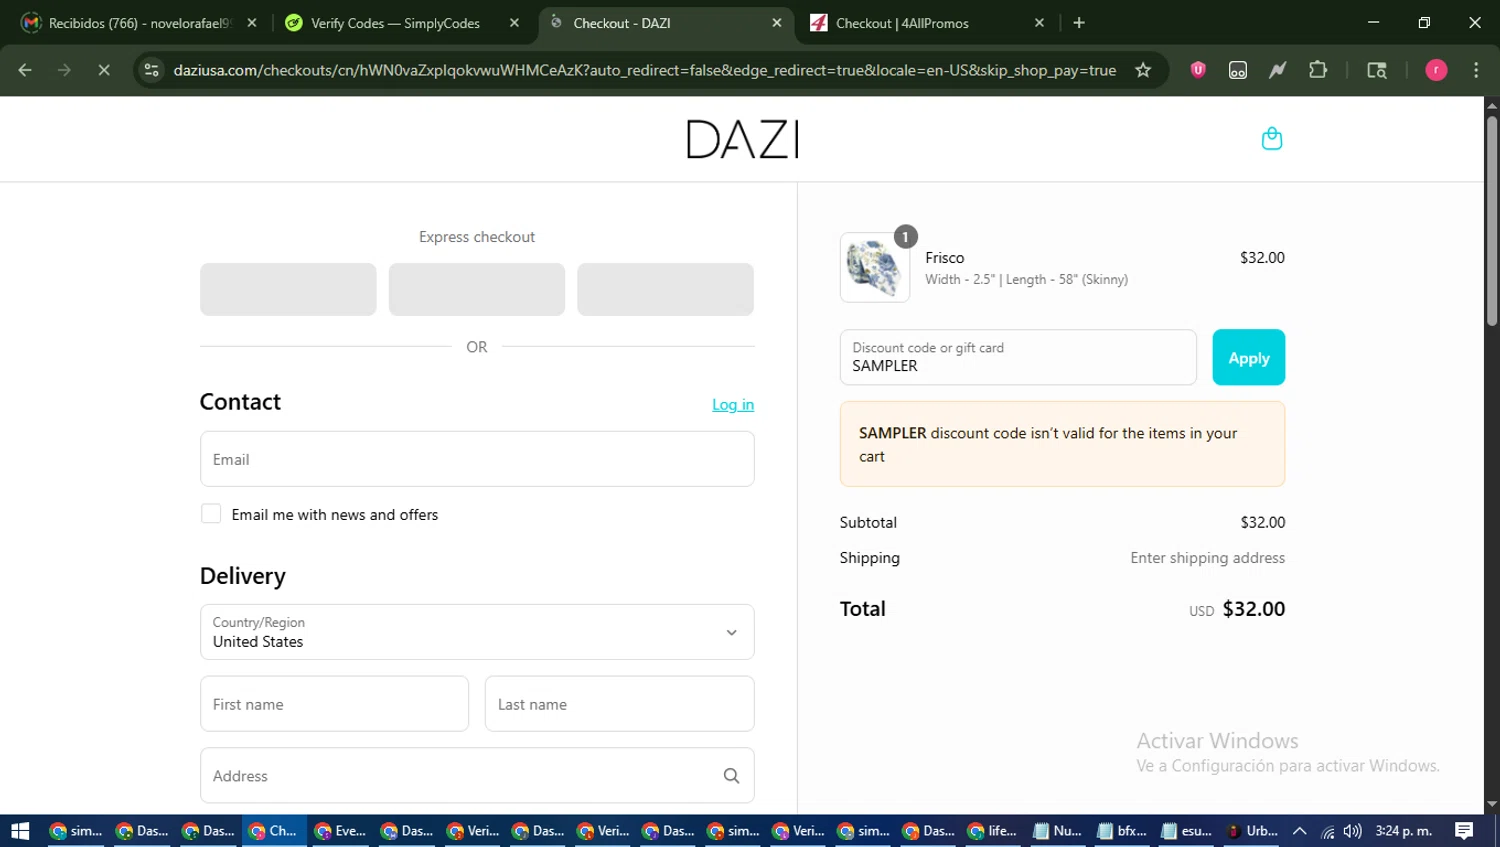Open the extension with two-eyes icon
The image size is (1500, 847).
[x=1238, y=70]
